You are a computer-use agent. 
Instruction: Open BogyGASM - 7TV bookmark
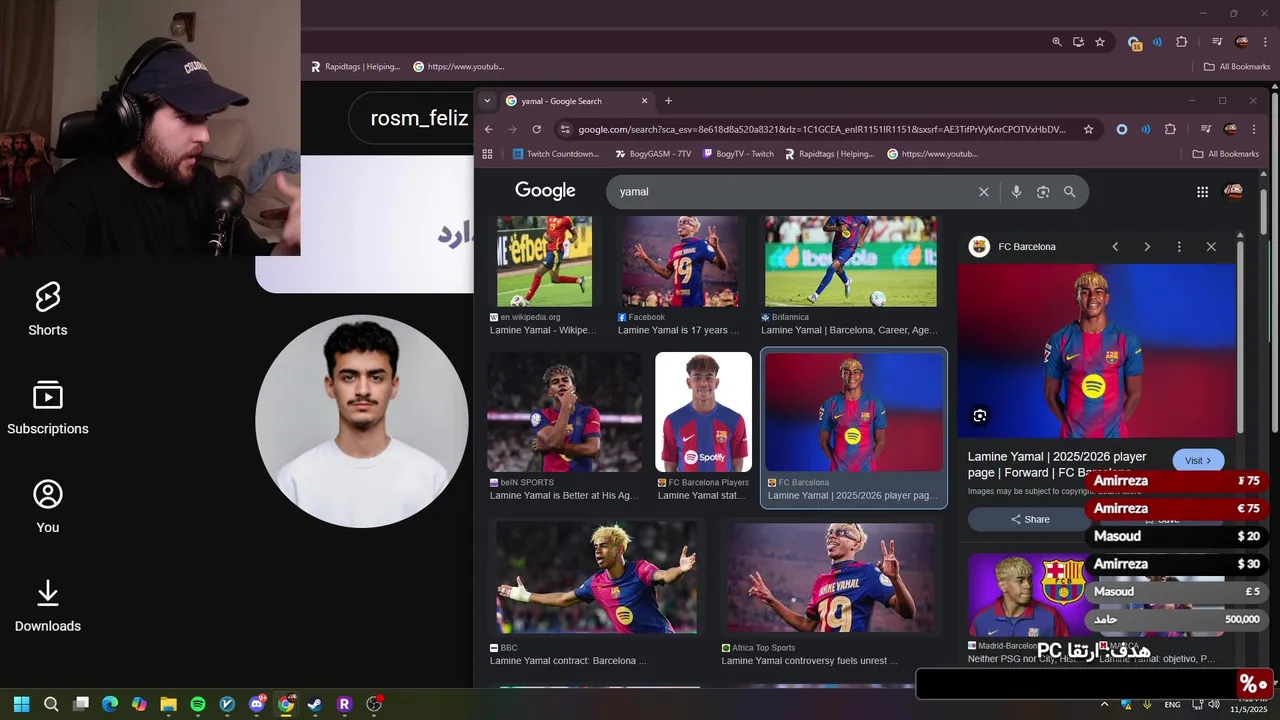click(x=652, y=154)
